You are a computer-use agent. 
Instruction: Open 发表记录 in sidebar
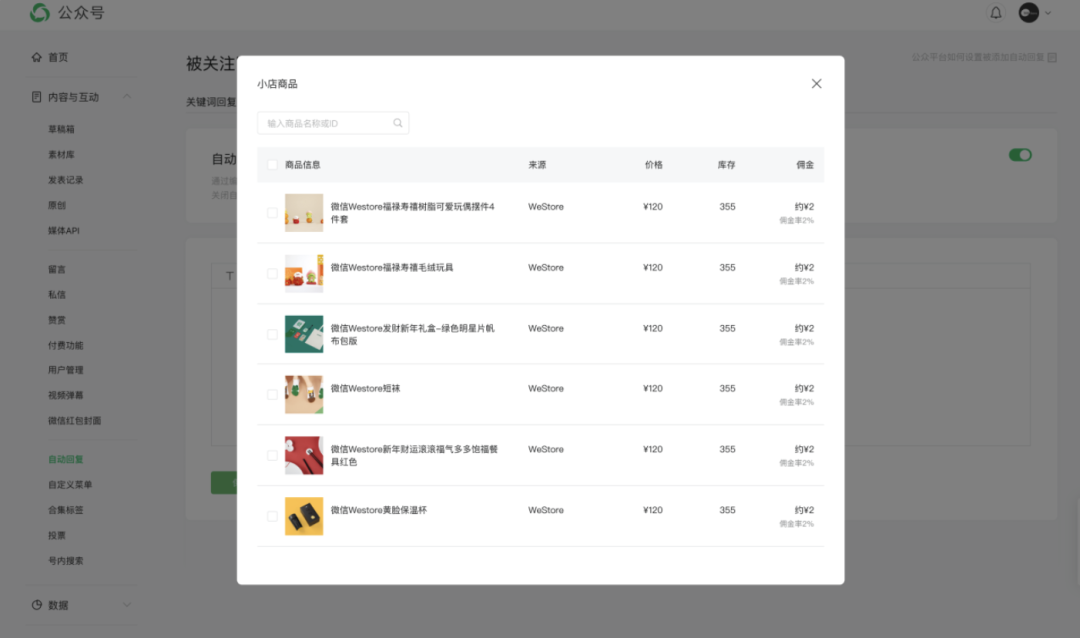[x=65, y=180]
